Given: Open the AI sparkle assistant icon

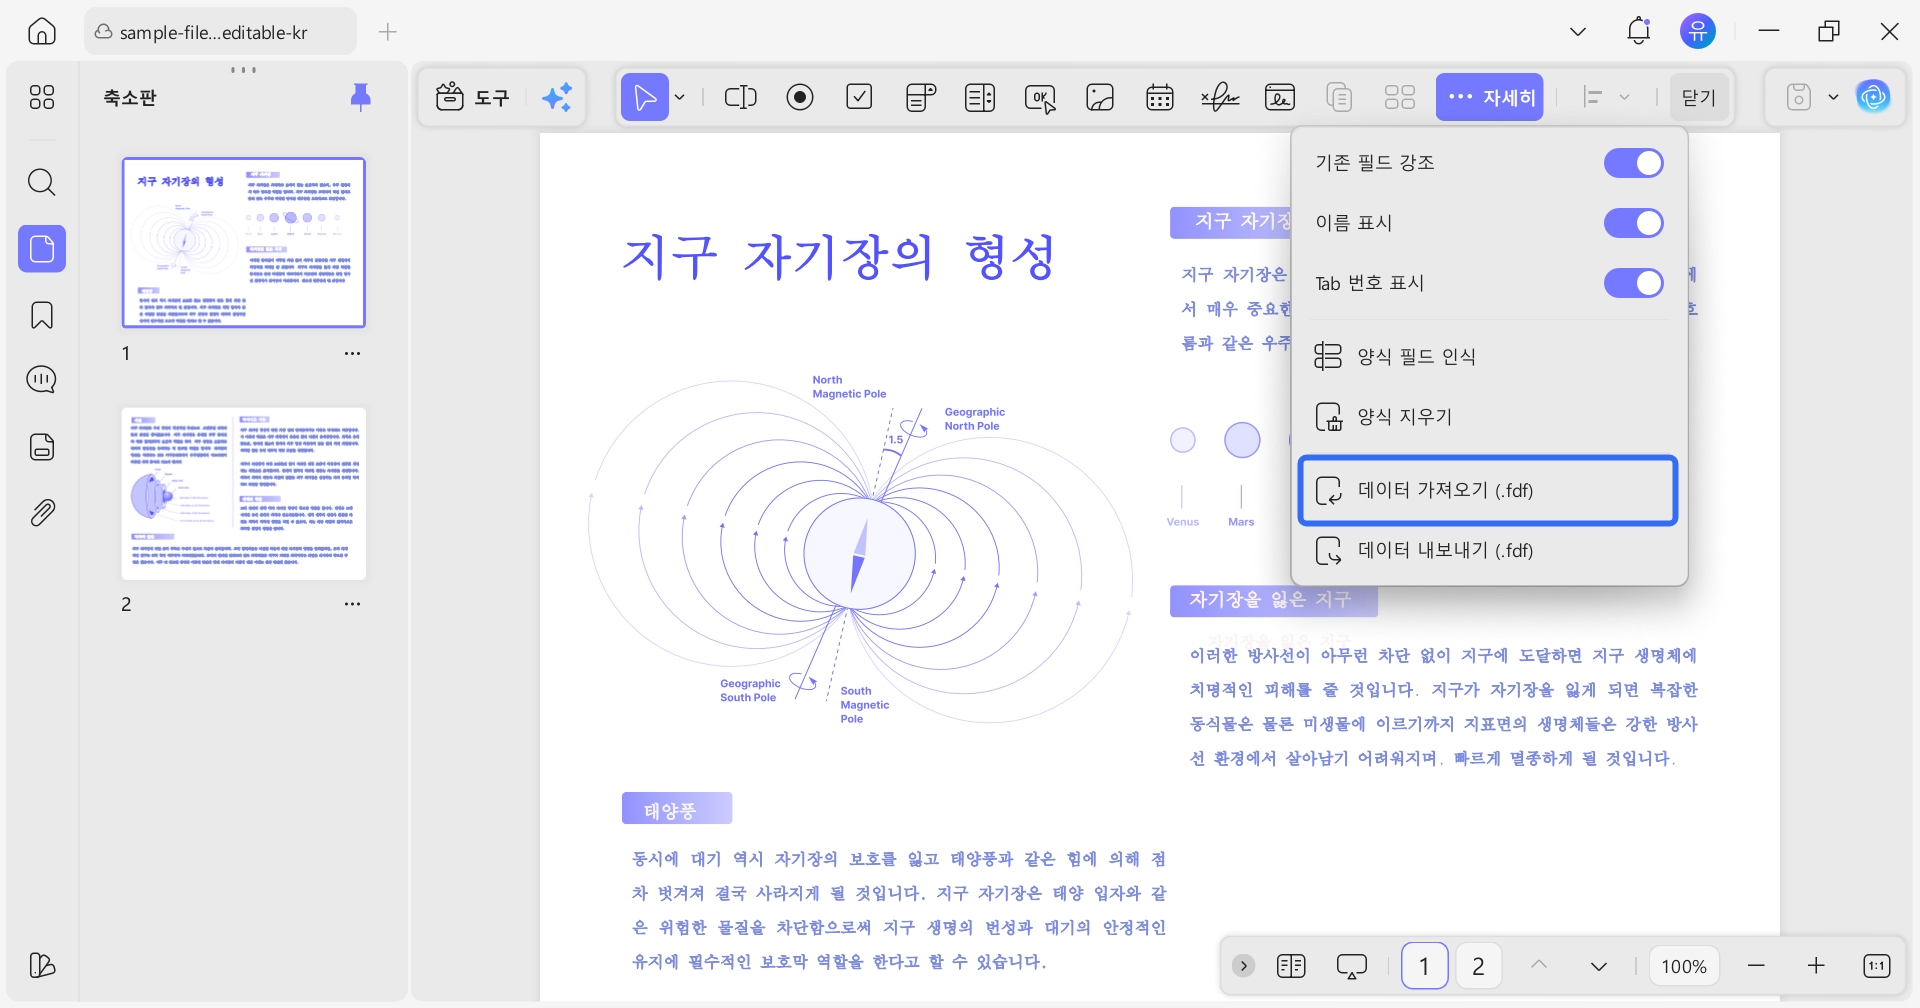Looking at the screenshot, I should (x=557, y=97).
